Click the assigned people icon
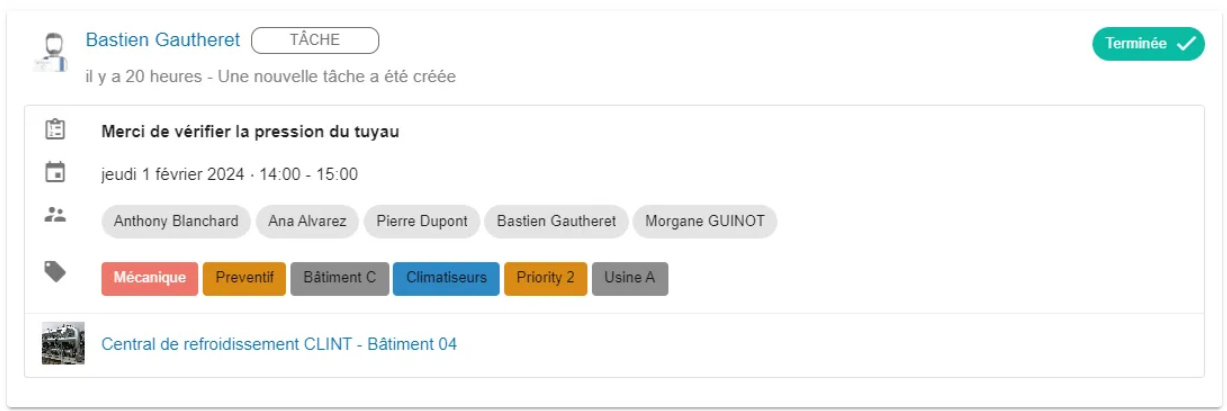 click(55, 214)
